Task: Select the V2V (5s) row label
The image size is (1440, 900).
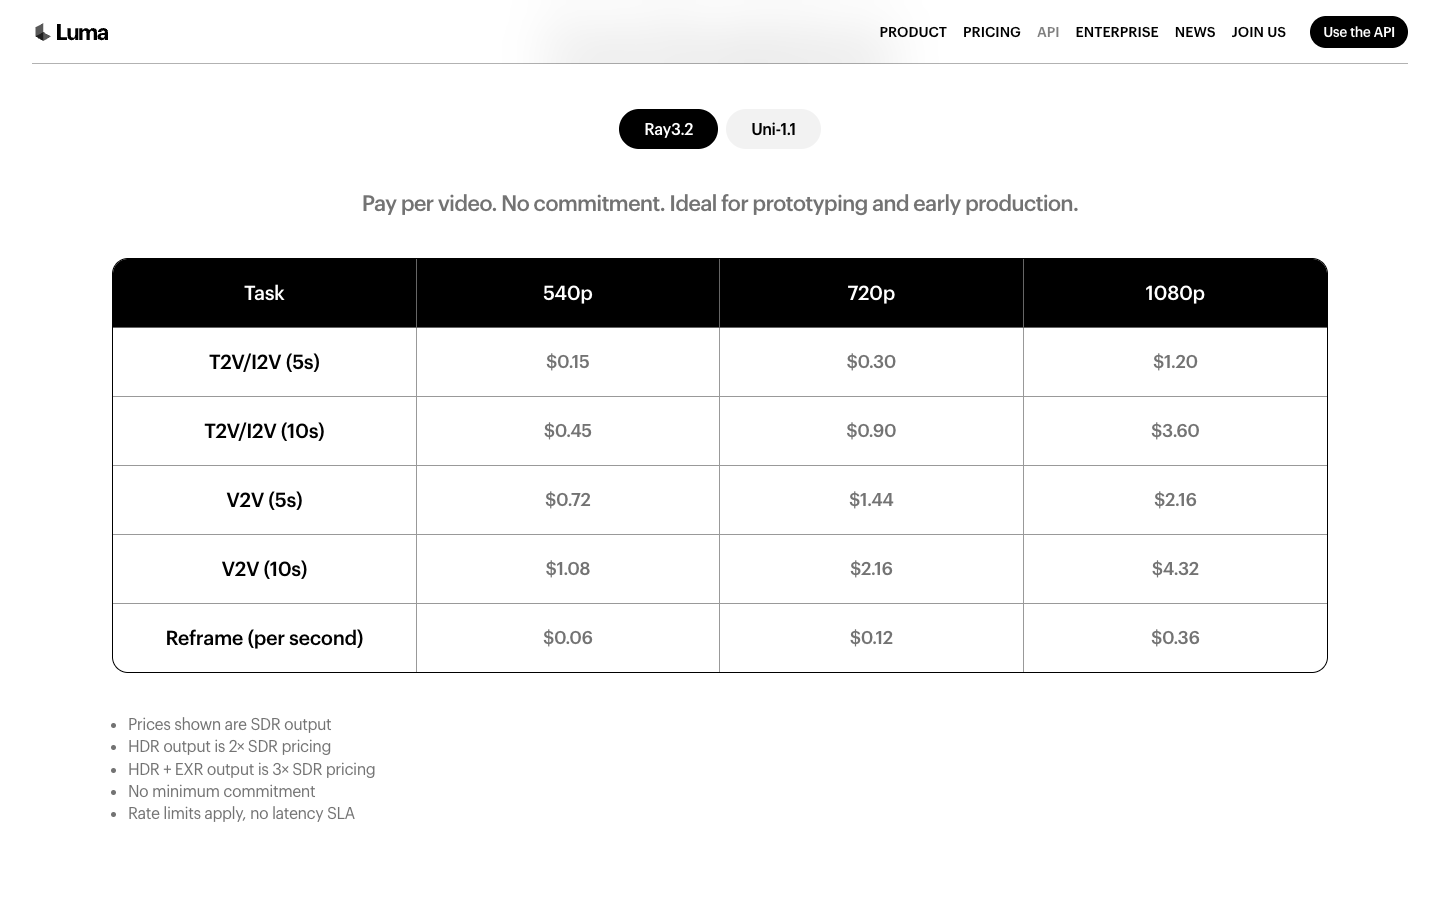Action: 264,500
